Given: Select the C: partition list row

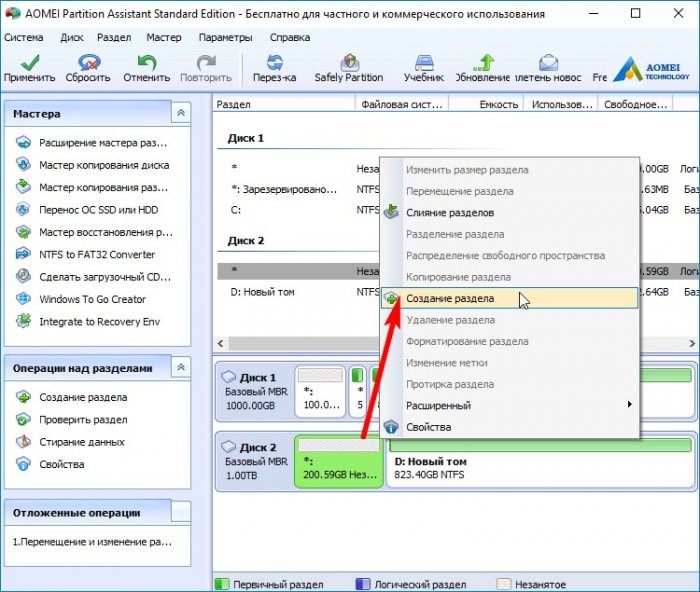Looking at the screenshot, I should coord(299,209).
